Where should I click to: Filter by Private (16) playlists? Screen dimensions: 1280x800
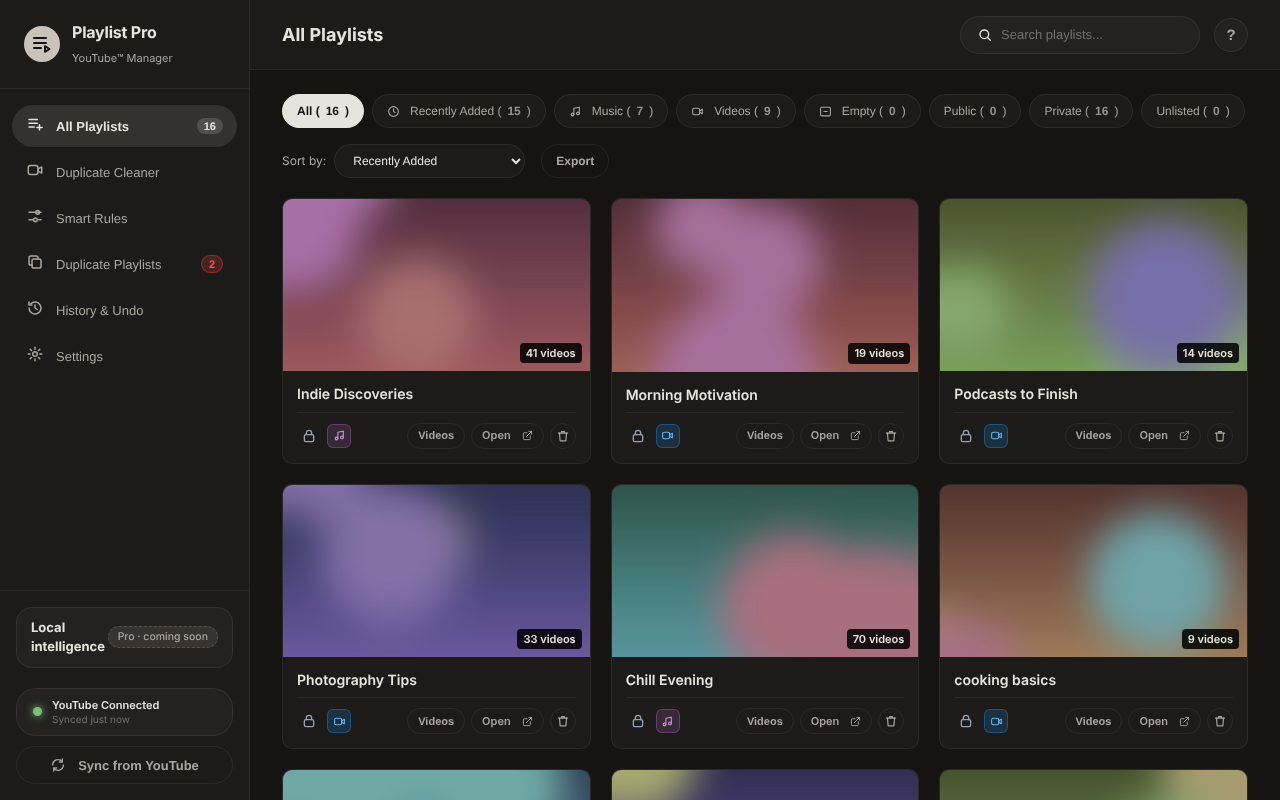coord(1081,111)
